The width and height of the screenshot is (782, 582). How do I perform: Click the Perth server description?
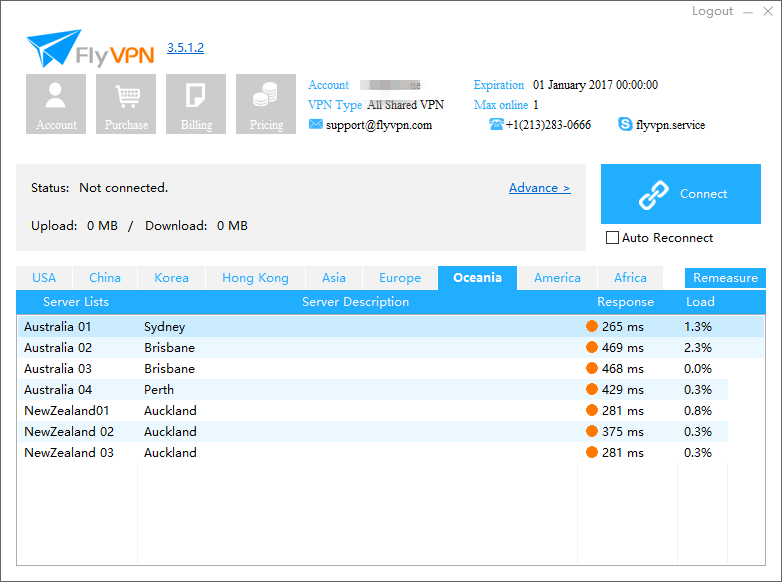pos(159,389)
